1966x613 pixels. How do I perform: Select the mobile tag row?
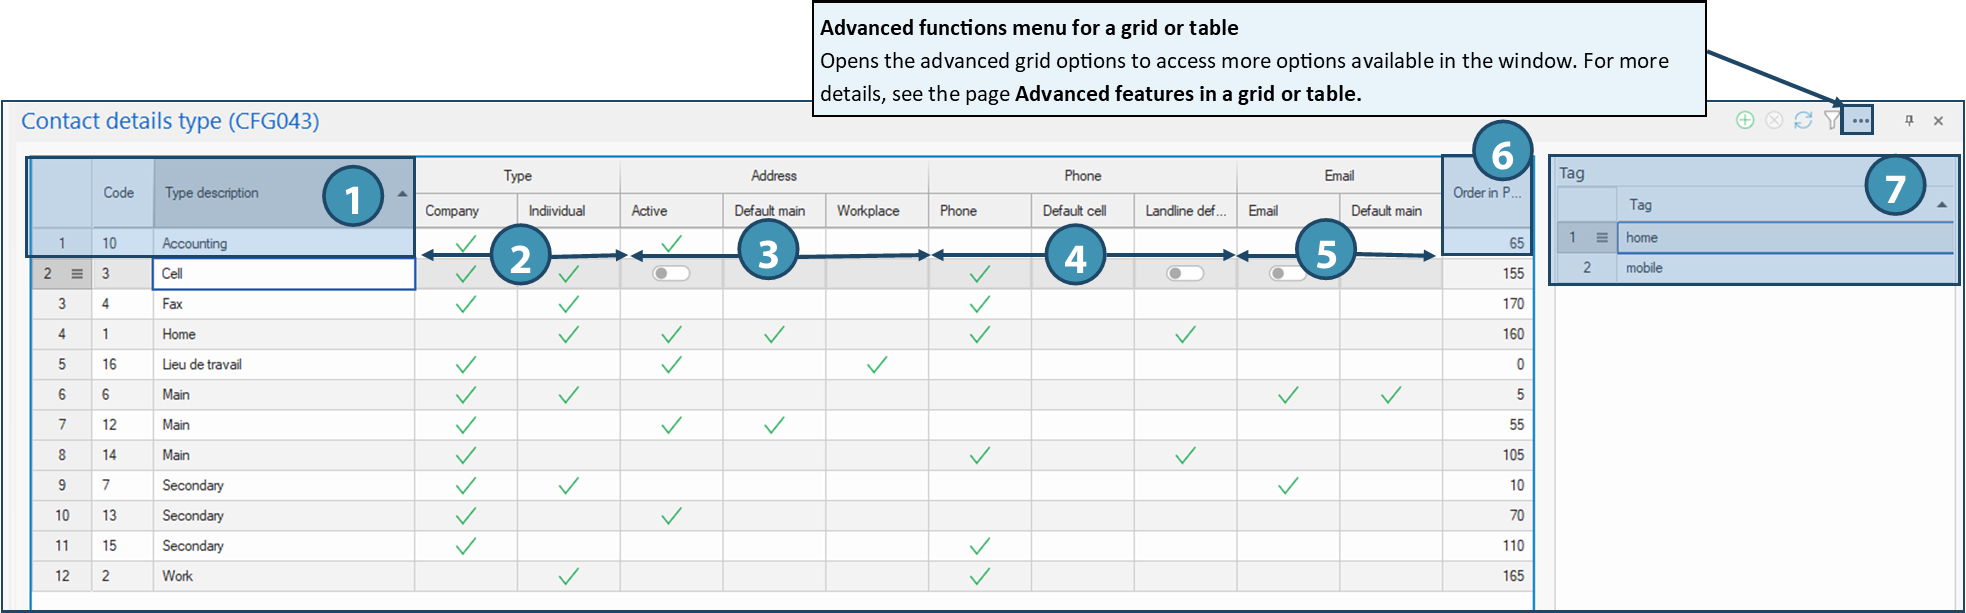pyautogui.click(x=1756, y=268)
